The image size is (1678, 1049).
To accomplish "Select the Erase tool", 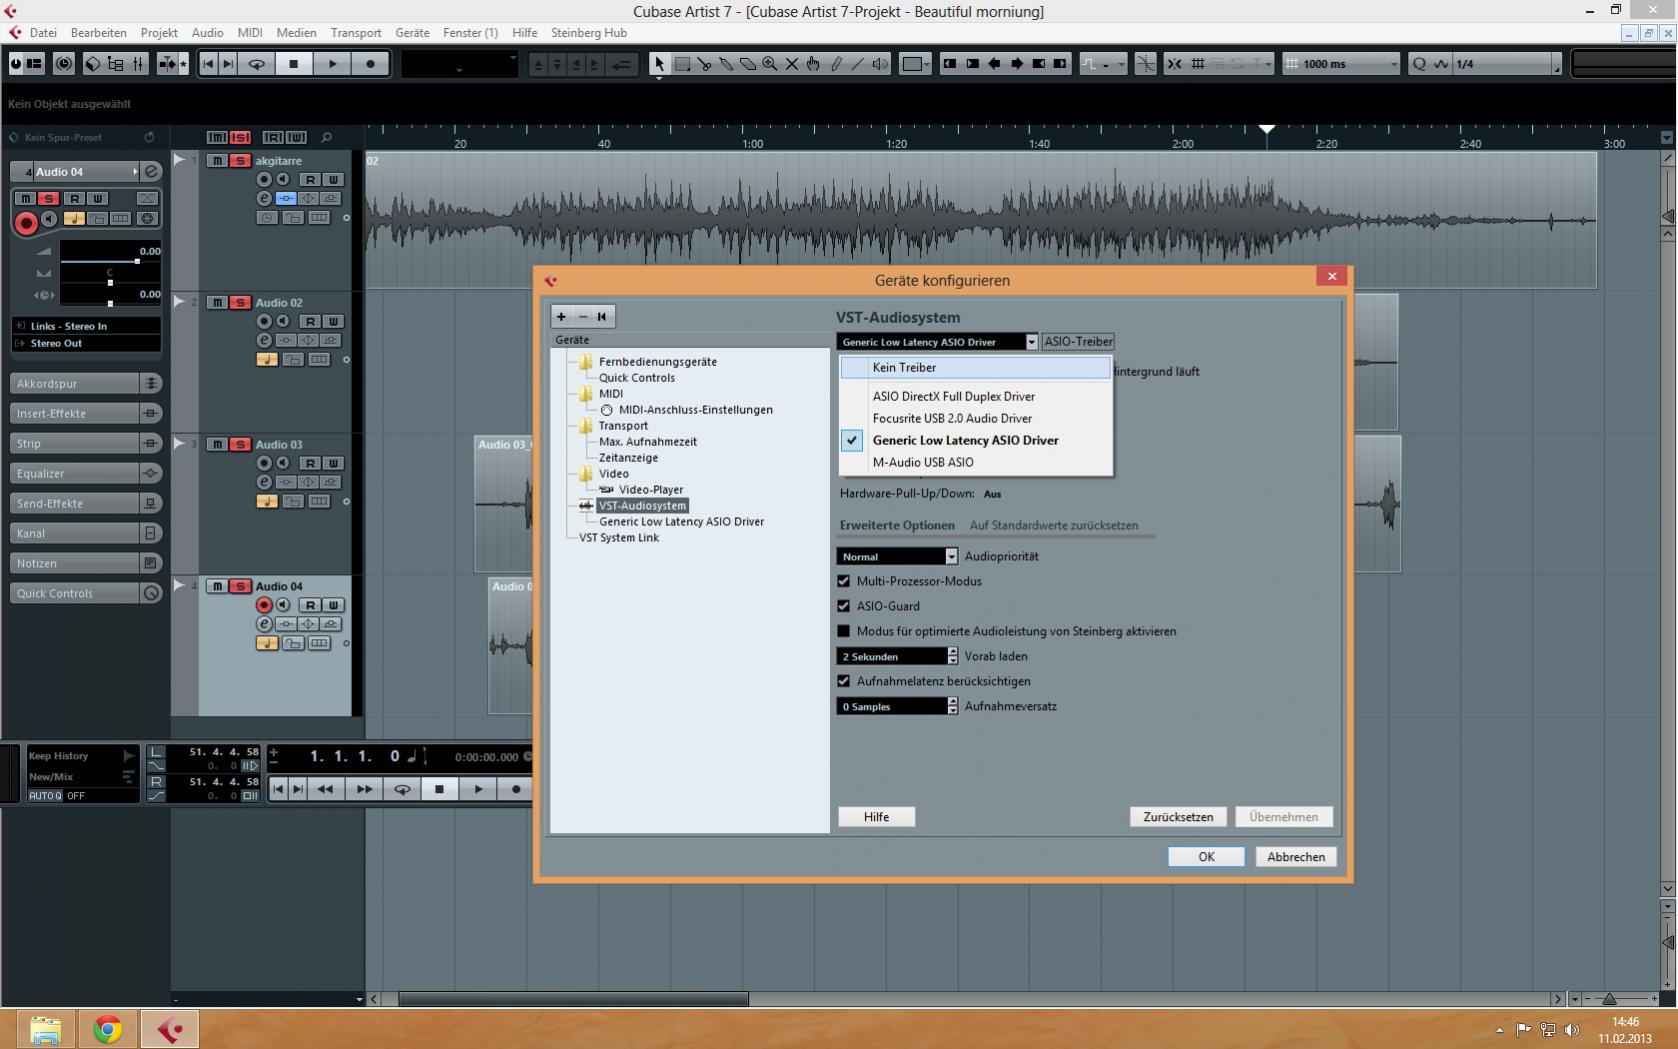I will pos(748,64).
